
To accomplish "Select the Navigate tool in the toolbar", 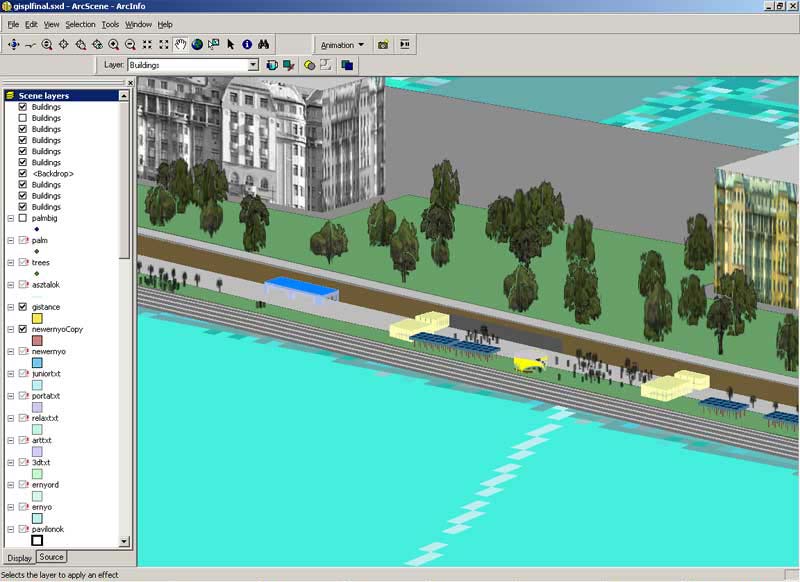I will coord(14,45).
